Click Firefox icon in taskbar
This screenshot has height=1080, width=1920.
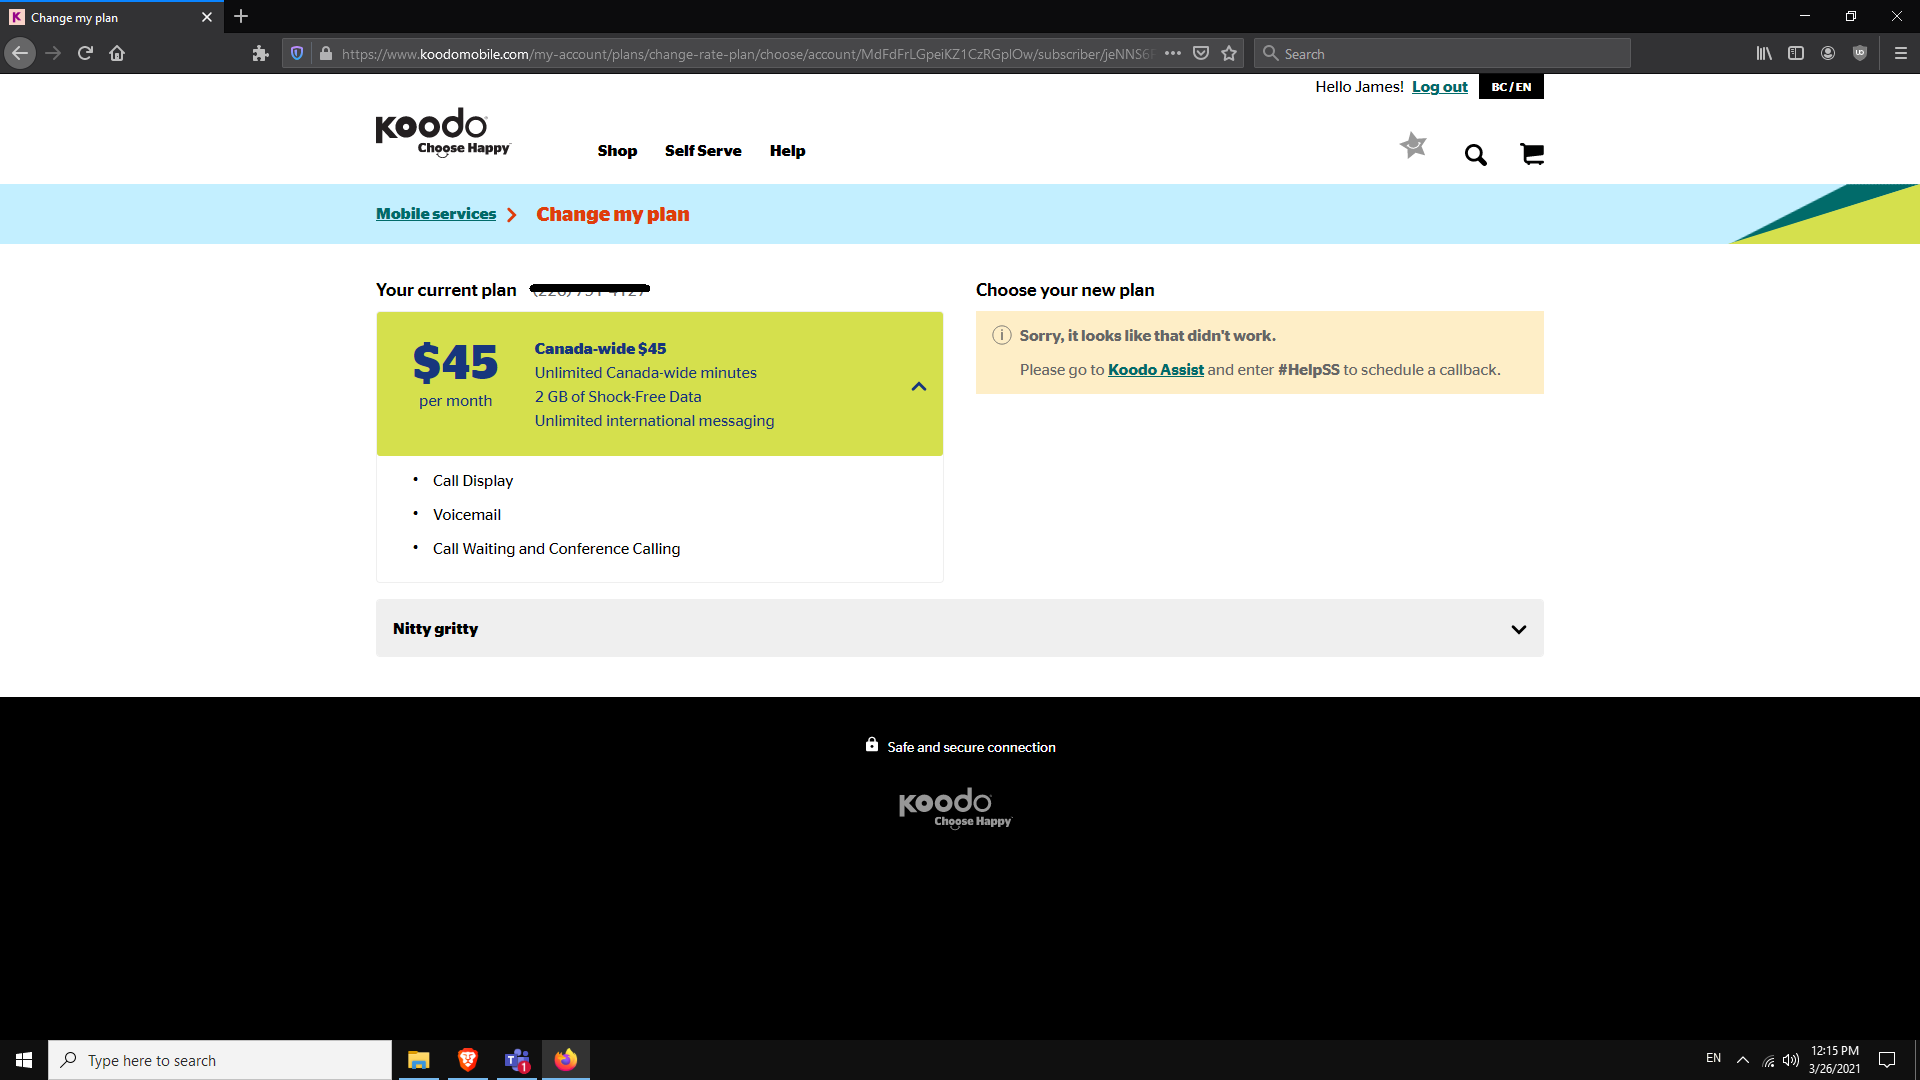click(x=566, y=1060)
